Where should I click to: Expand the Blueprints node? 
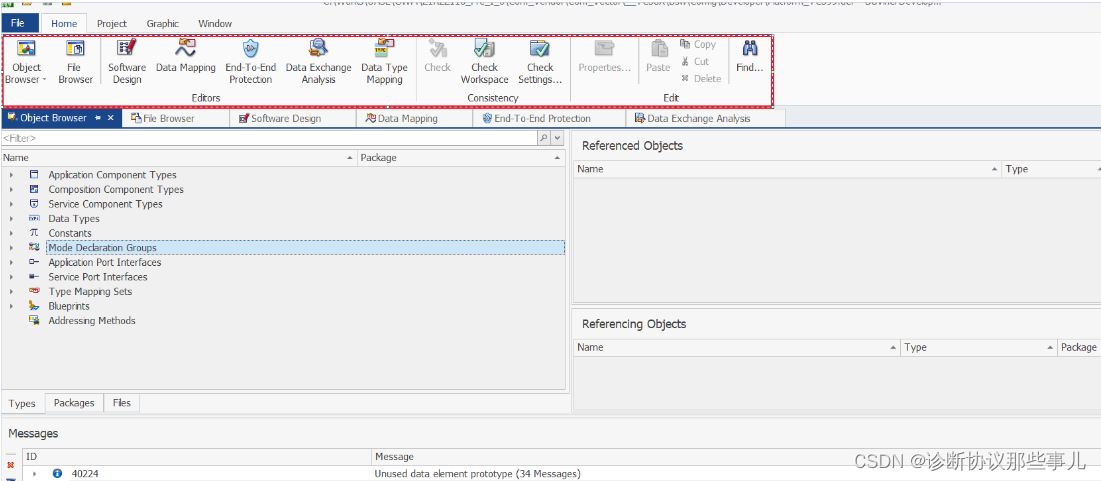pyautogui.click(x=11, y=306)
